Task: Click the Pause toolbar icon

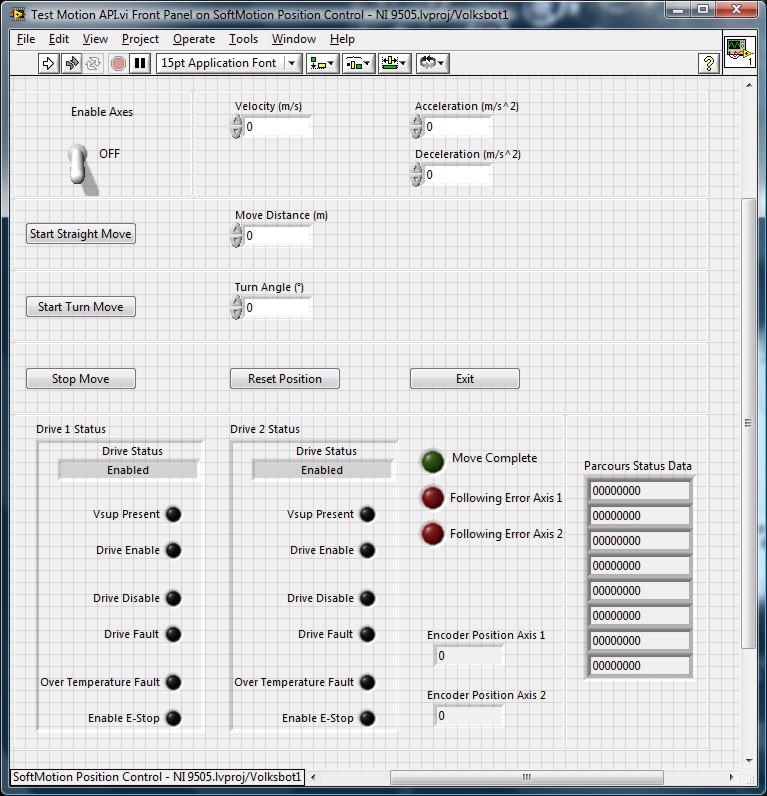Action: point(140,63)
